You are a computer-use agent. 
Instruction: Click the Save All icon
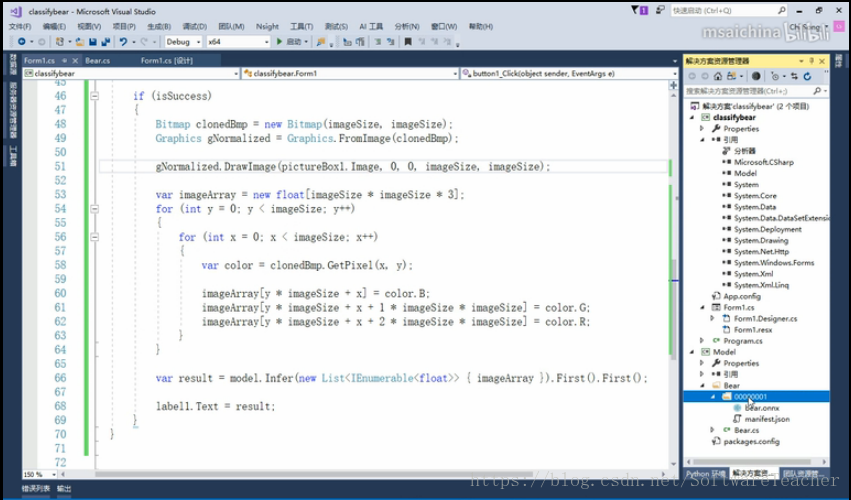tap(105, 42)
